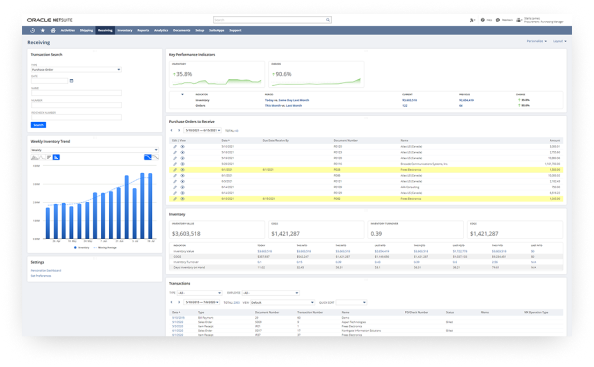Image resolution: width=594 pixels, height=367 pixels.
Task: Open Transactions date range dropdown
Action: pyautogui.click(x=202, y=302)
